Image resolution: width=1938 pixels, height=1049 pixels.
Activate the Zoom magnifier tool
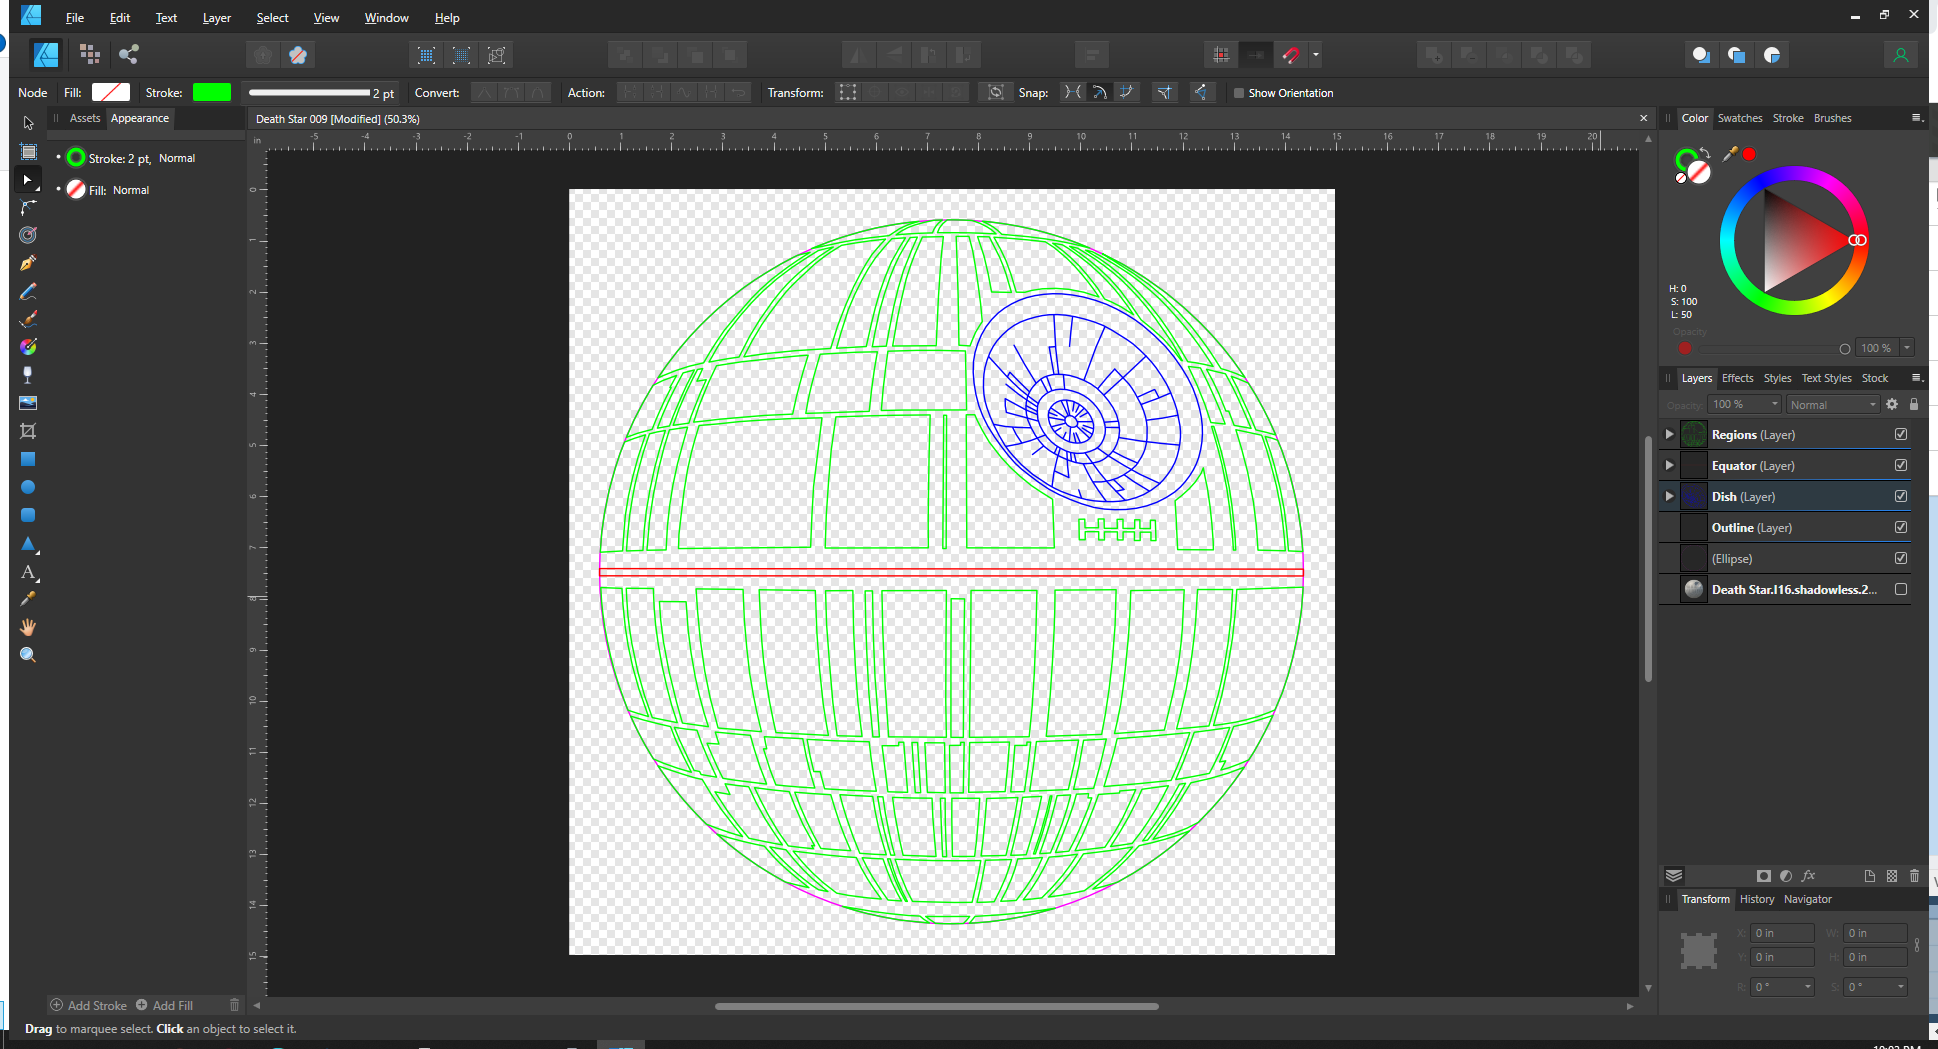click(x=28, y=655)
